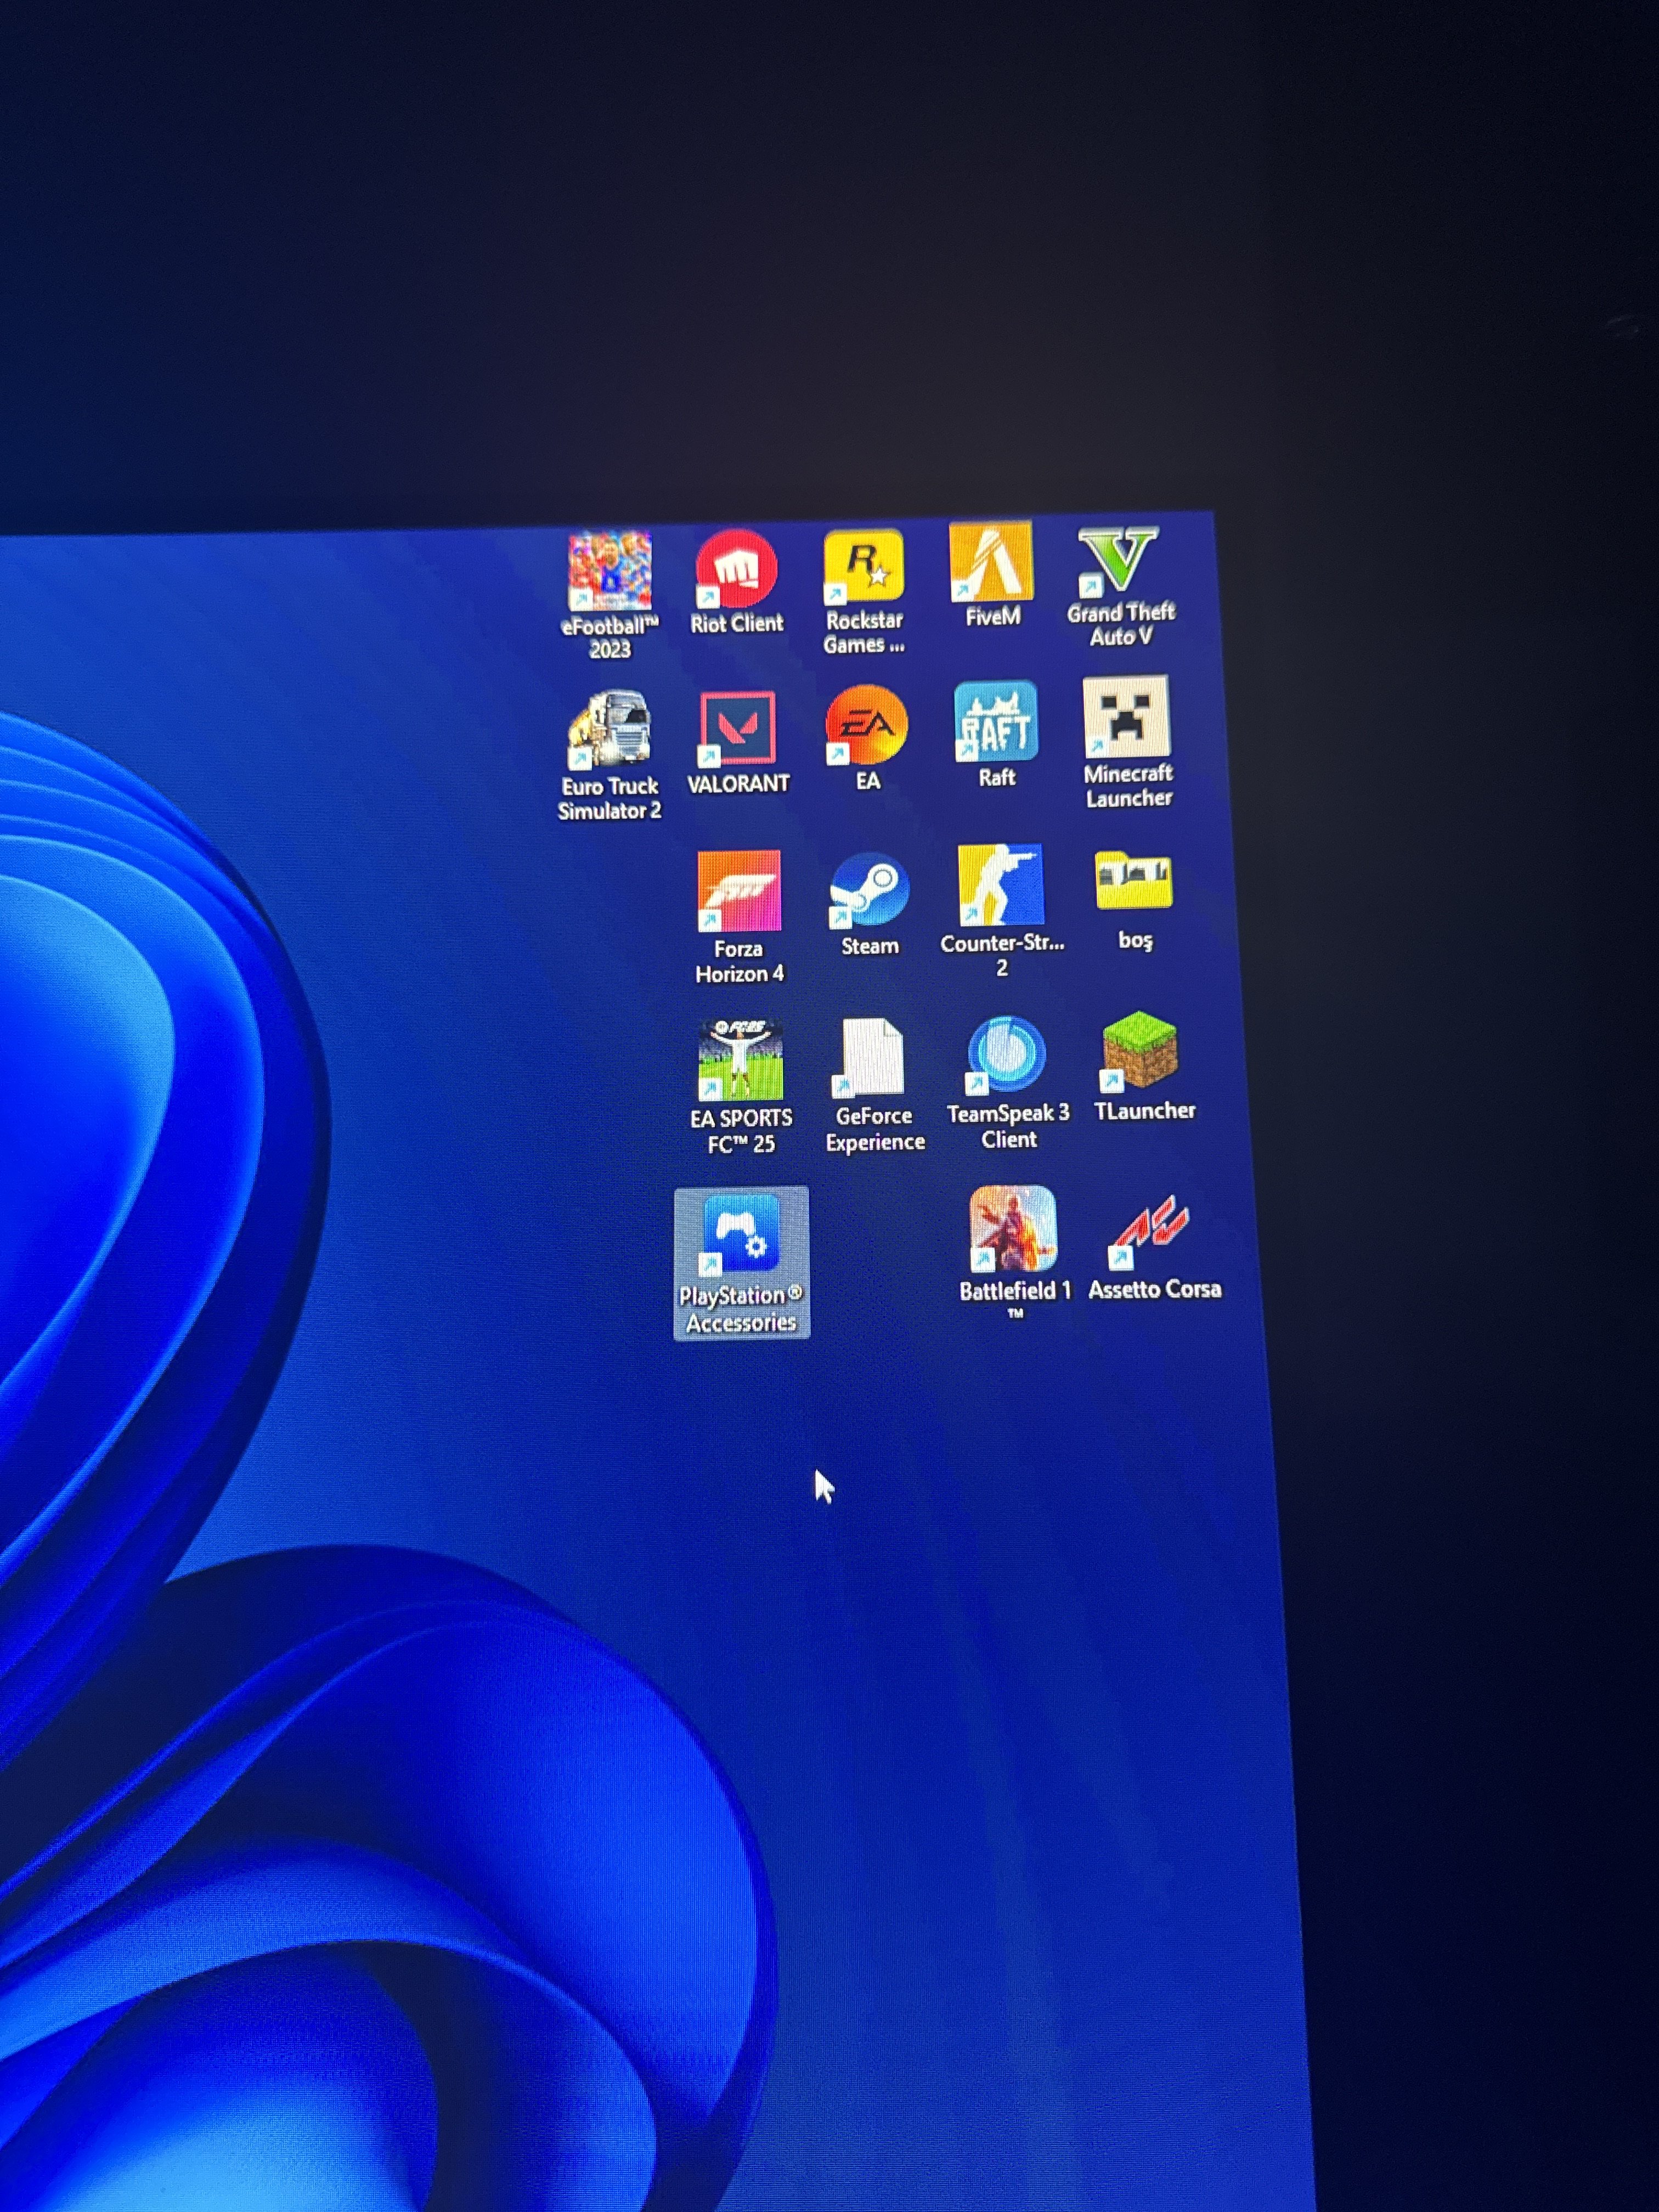
Task: Select the Counter-Strike 2 icon
Action: (x=1000, y=885)
